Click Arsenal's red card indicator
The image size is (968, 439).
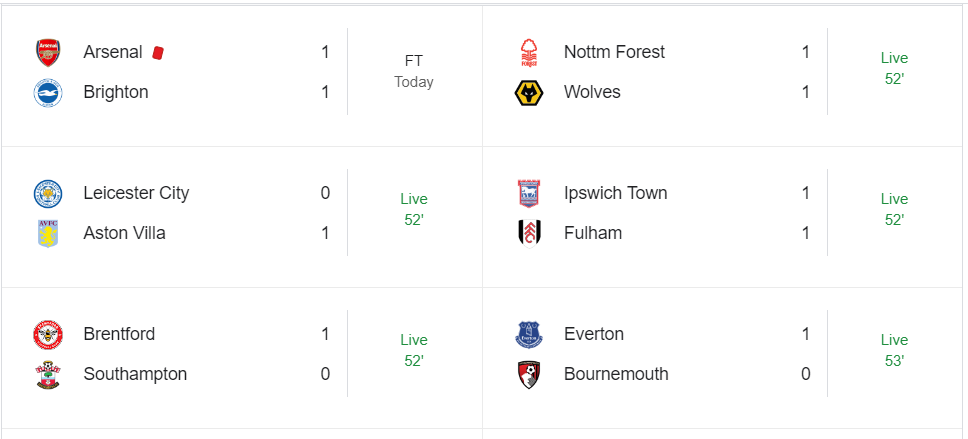158,52
